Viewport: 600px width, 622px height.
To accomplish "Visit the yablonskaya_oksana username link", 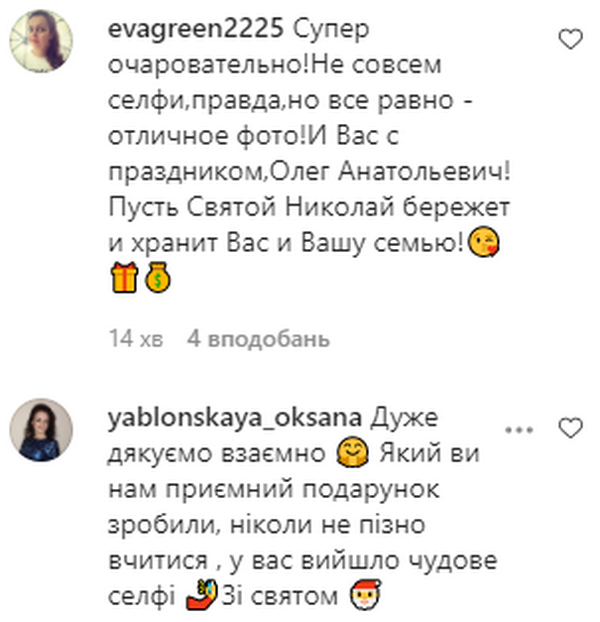I will point(235,418).
